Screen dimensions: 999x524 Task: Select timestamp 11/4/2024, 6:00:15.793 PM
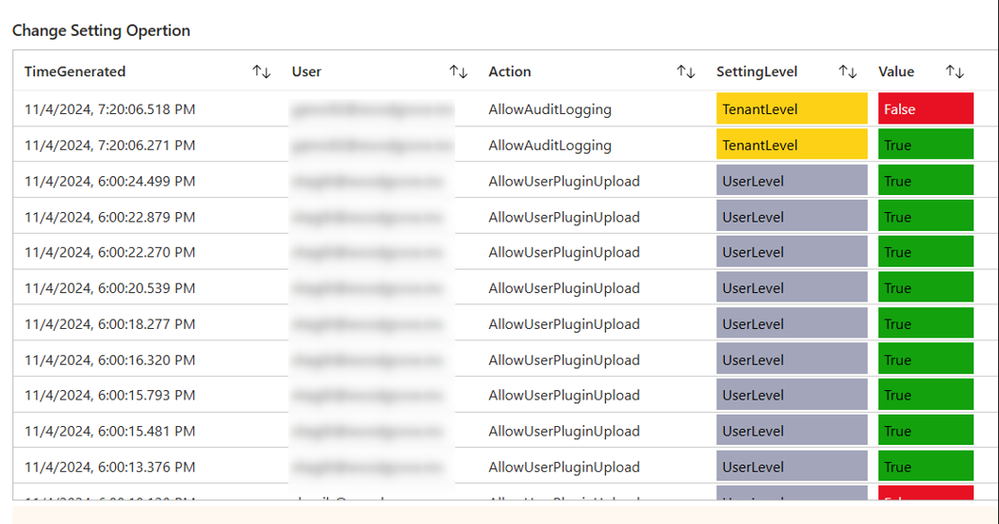pyautogui.click(x=110, y=395)
